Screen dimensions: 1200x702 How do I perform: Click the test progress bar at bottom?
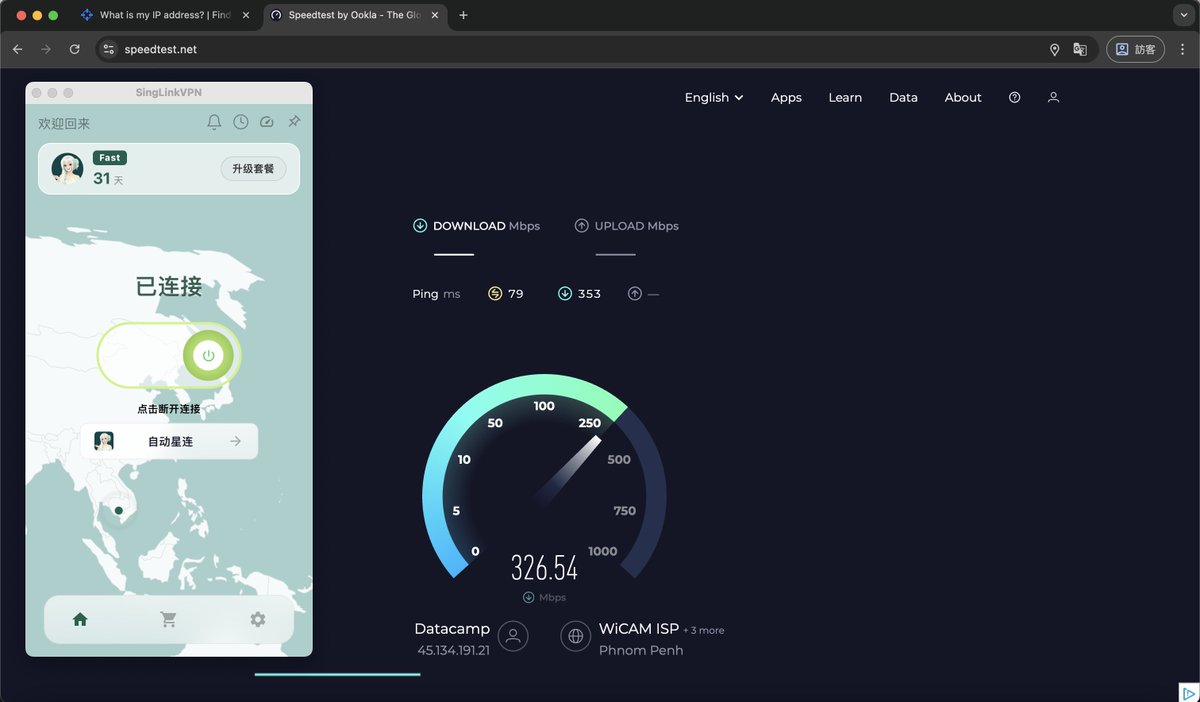coord(337,674)
